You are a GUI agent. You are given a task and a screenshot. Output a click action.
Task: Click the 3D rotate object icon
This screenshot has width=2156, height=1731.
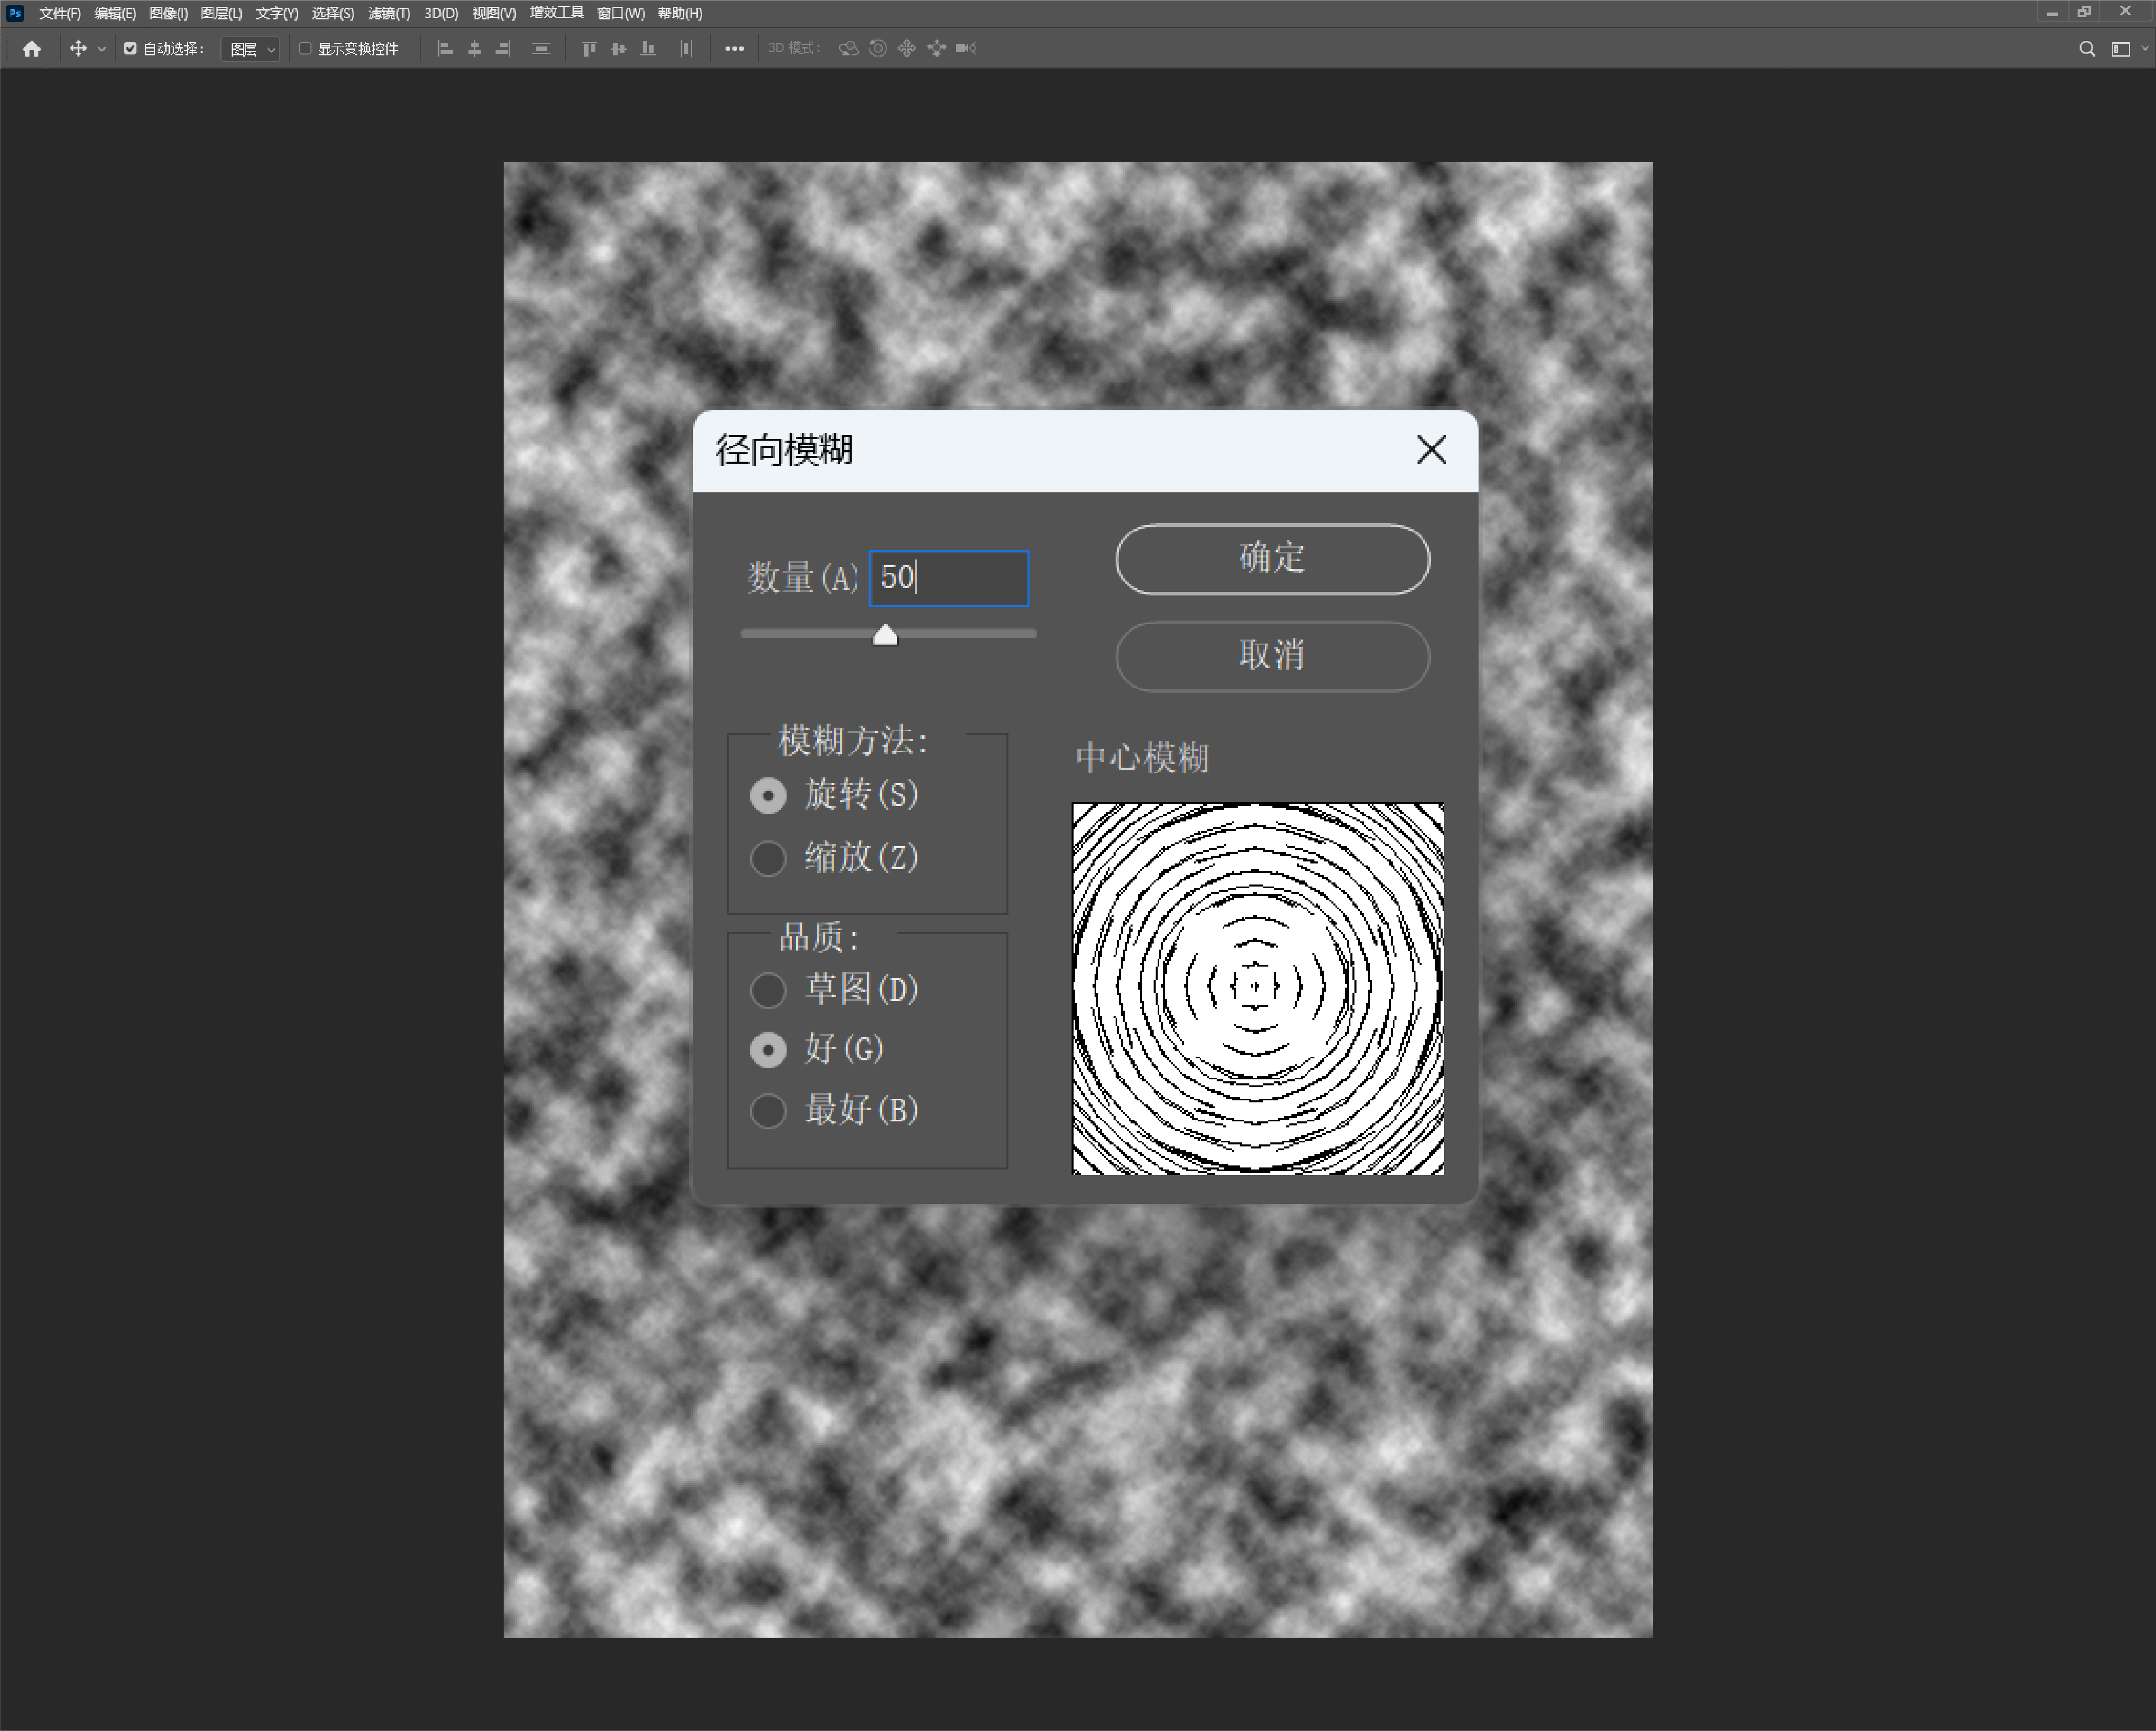[x=848, y=48]
